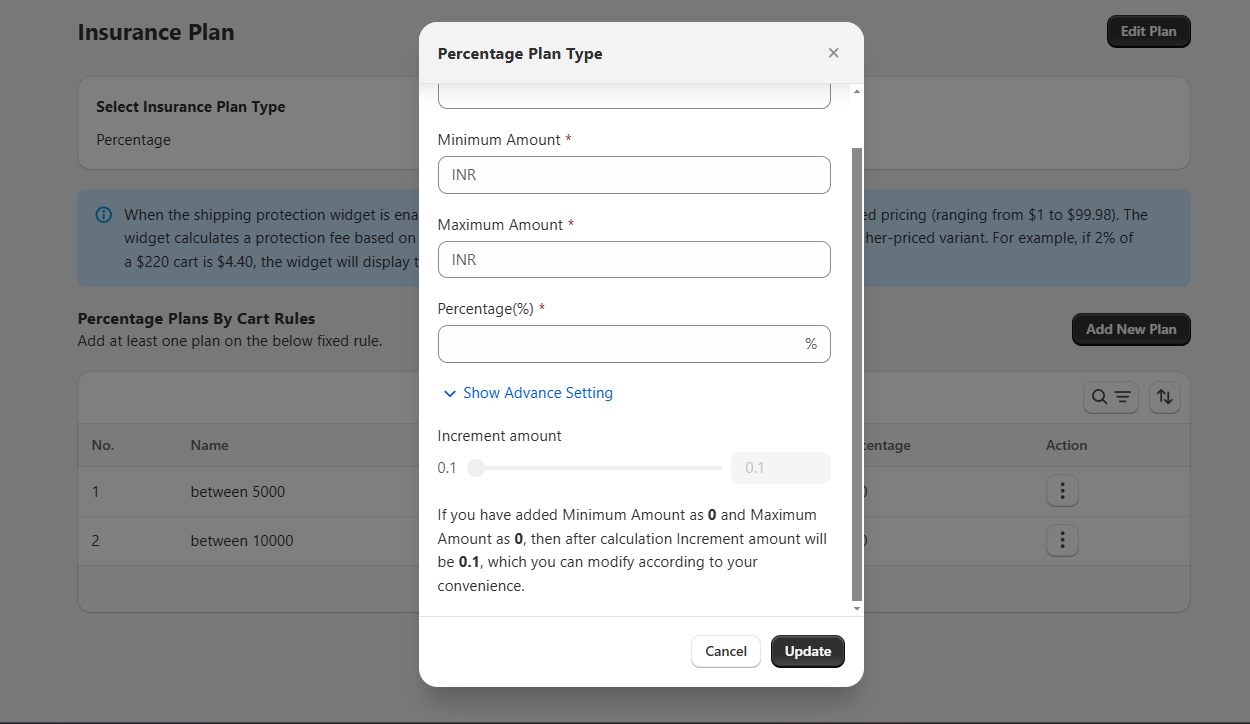Open the search and filter icon
This screenshot has width=1250, height=724.
(1110, 397)
